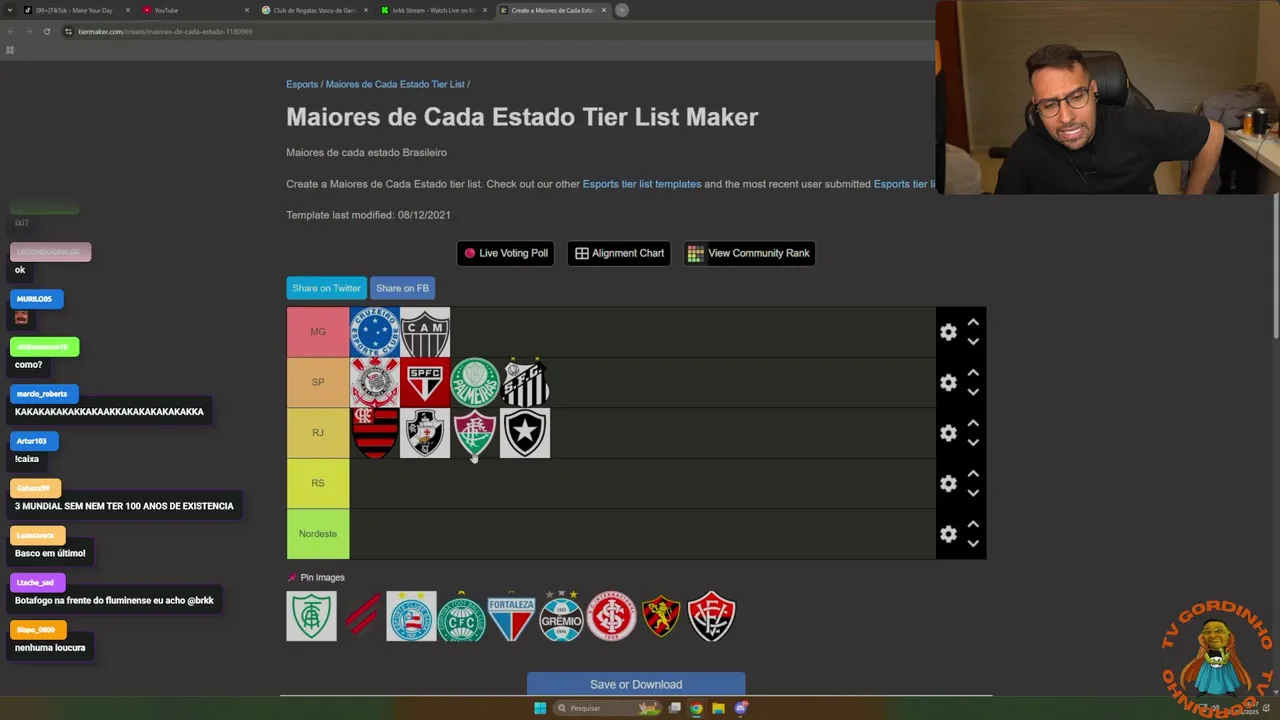Open the Esports breadcrumb link
This screenshot has height=720, width=1280.
pos(302,84)
